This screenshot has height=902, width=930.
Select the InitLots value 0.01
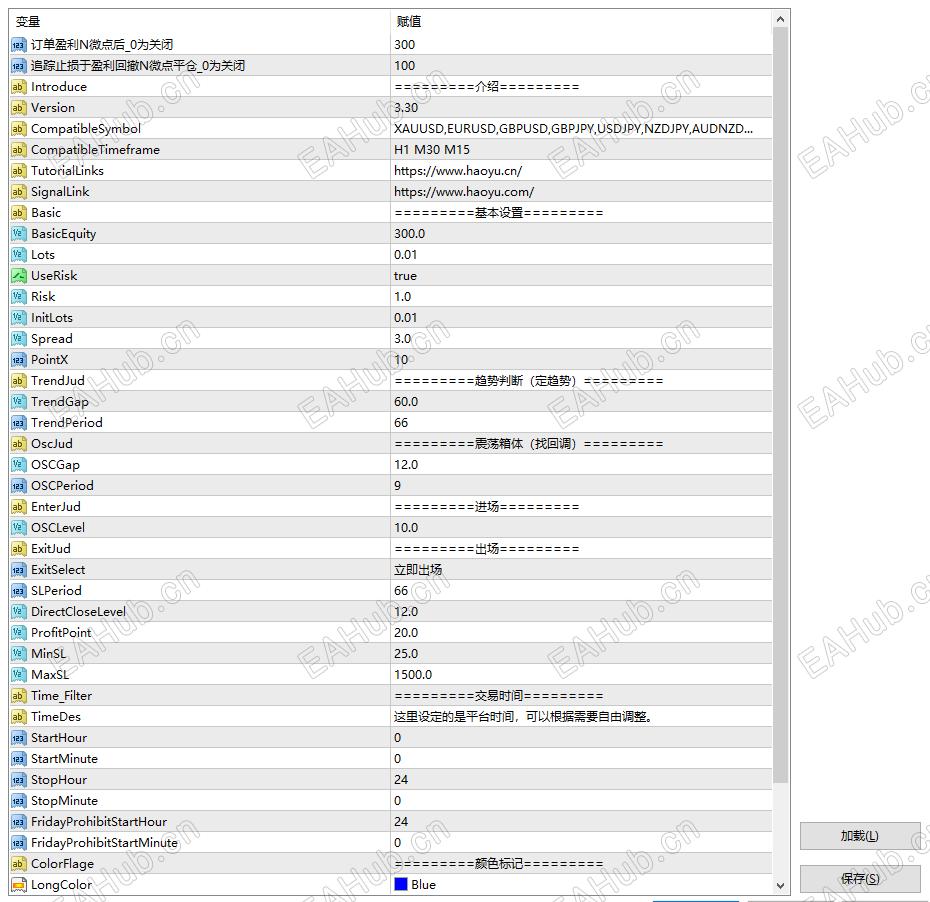pyautogui.click(x=406, y=317)
